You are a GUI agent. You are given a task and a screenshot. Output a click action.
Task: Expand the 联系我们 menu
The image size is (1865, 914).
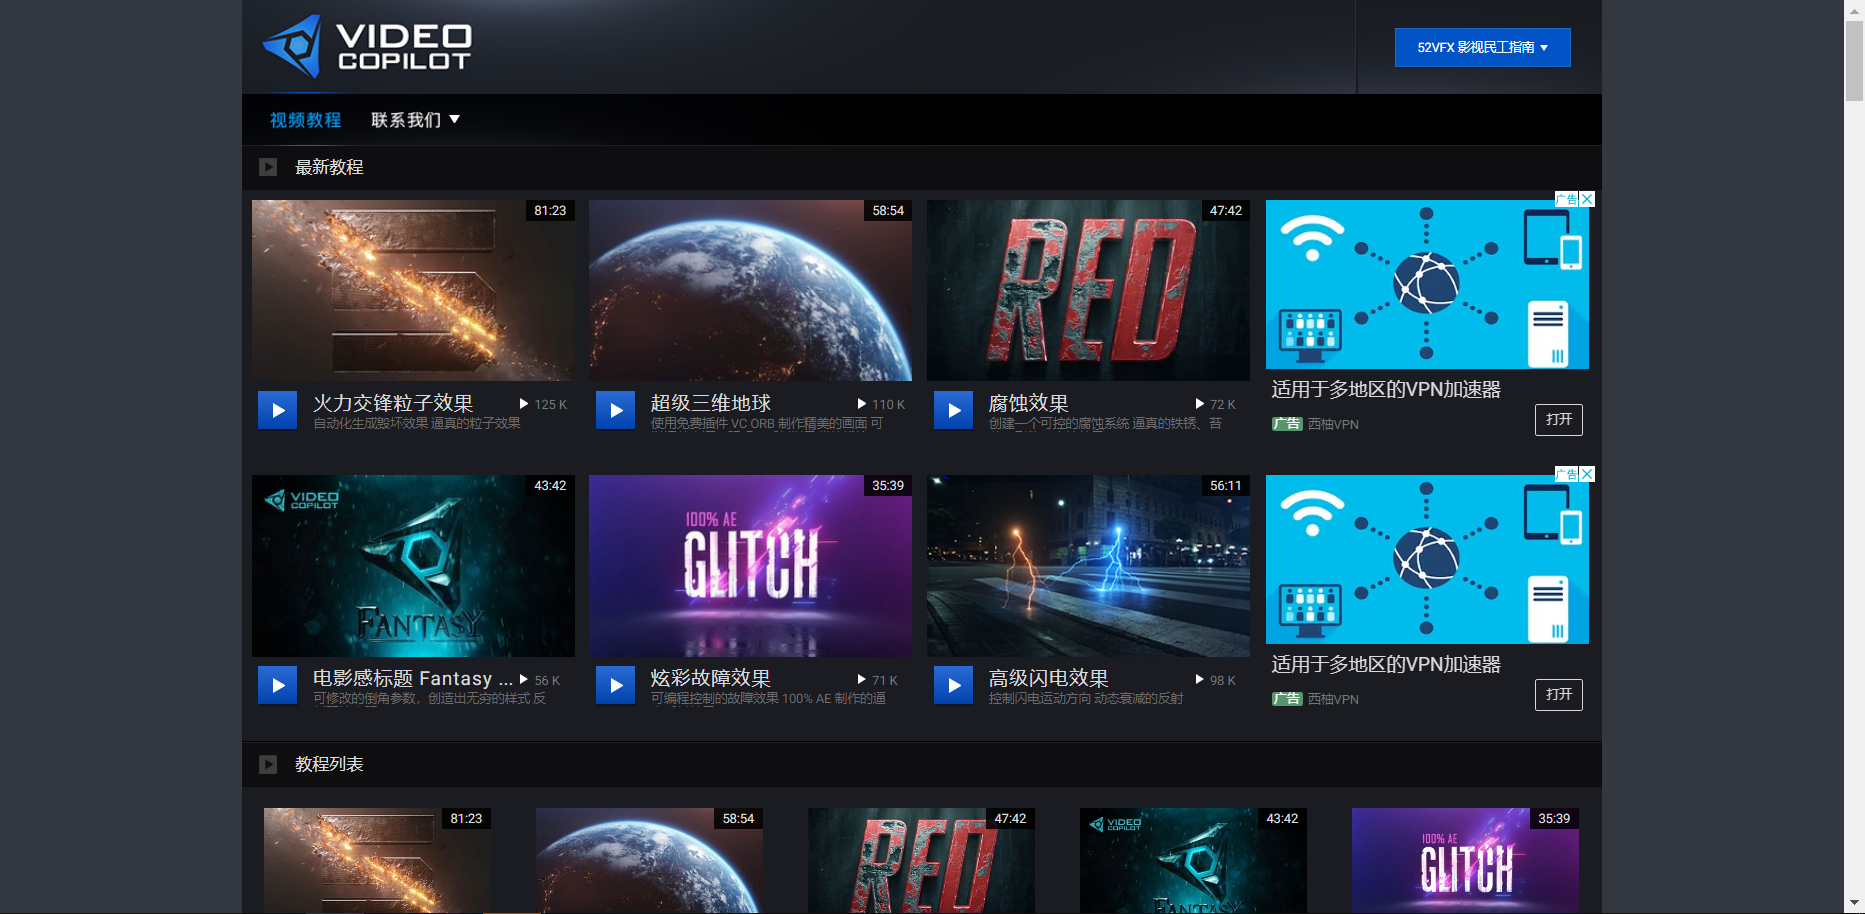tap(415, 120)
